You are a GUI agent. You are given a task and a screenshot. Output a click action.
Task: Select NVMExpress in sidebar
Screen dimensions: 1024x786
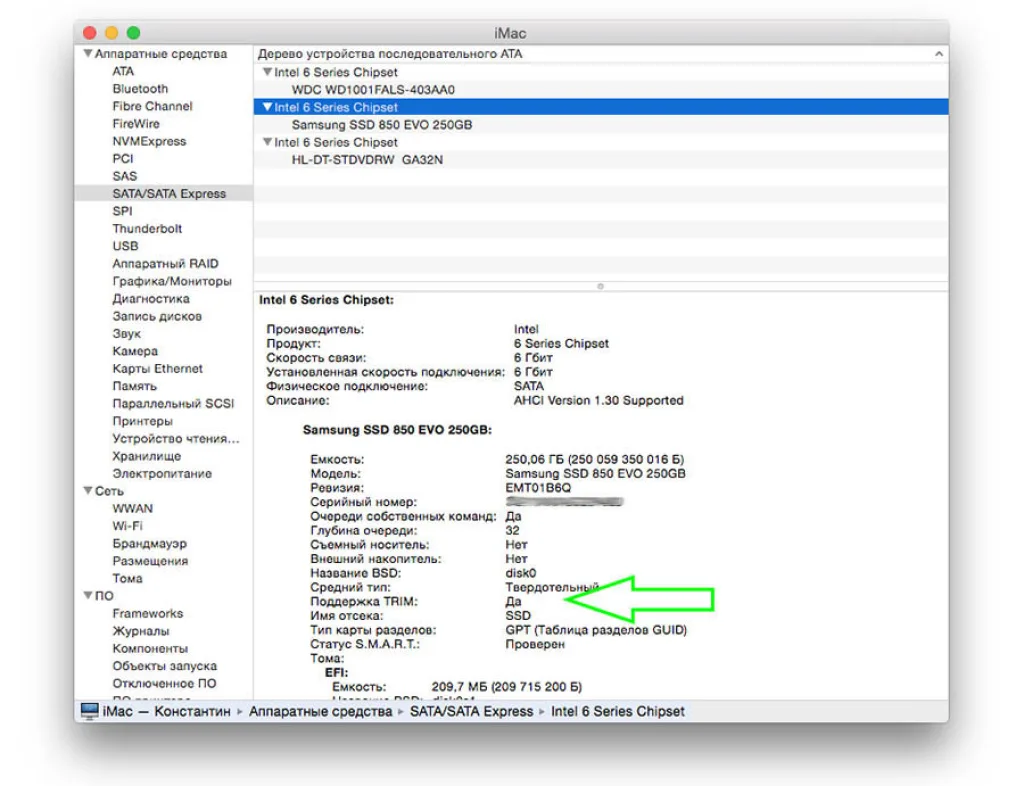149,142
